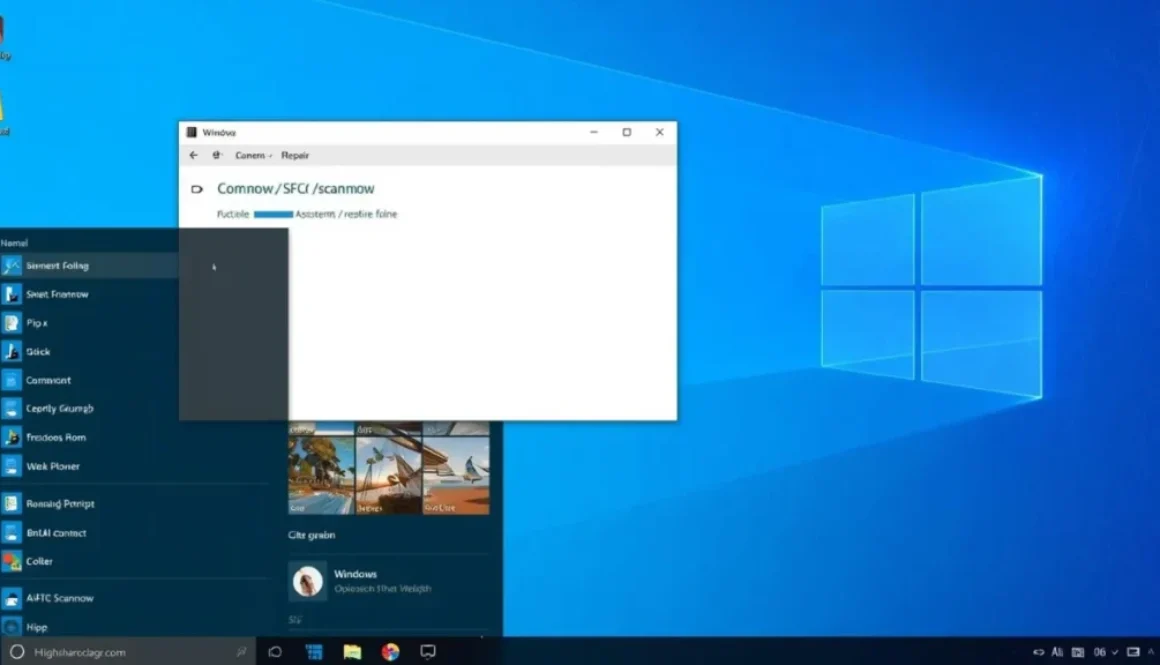Open the colorful browser icon on the taskbar
This screenshot has width=1160, height=665.
tap(390, 650)
